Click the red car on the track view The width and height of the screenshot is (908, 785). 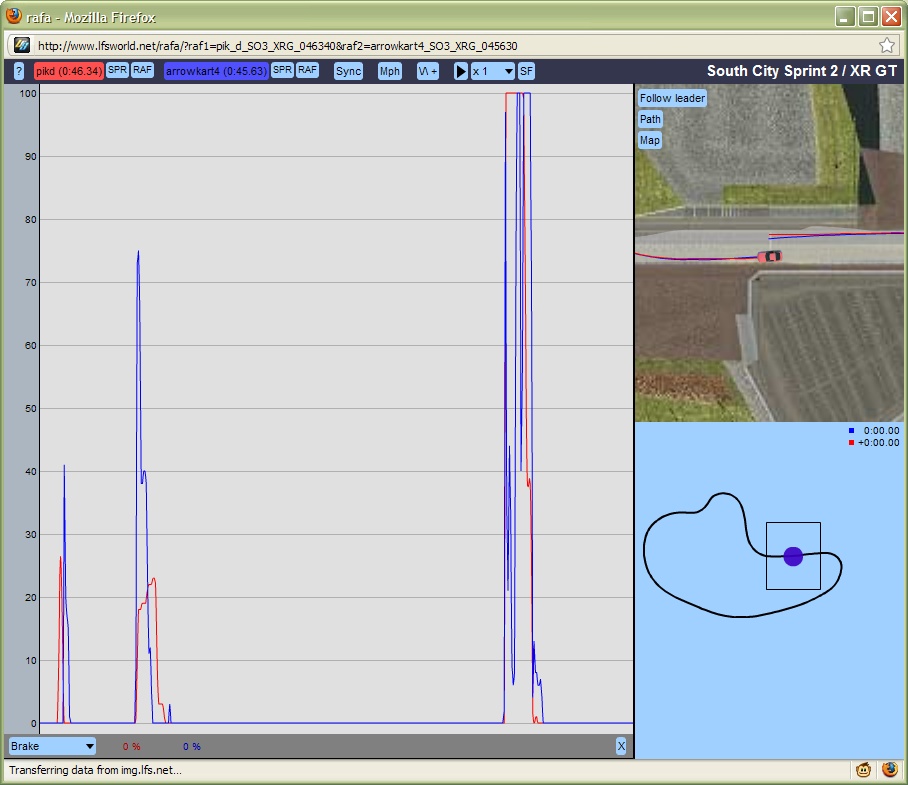coord(770,256)
